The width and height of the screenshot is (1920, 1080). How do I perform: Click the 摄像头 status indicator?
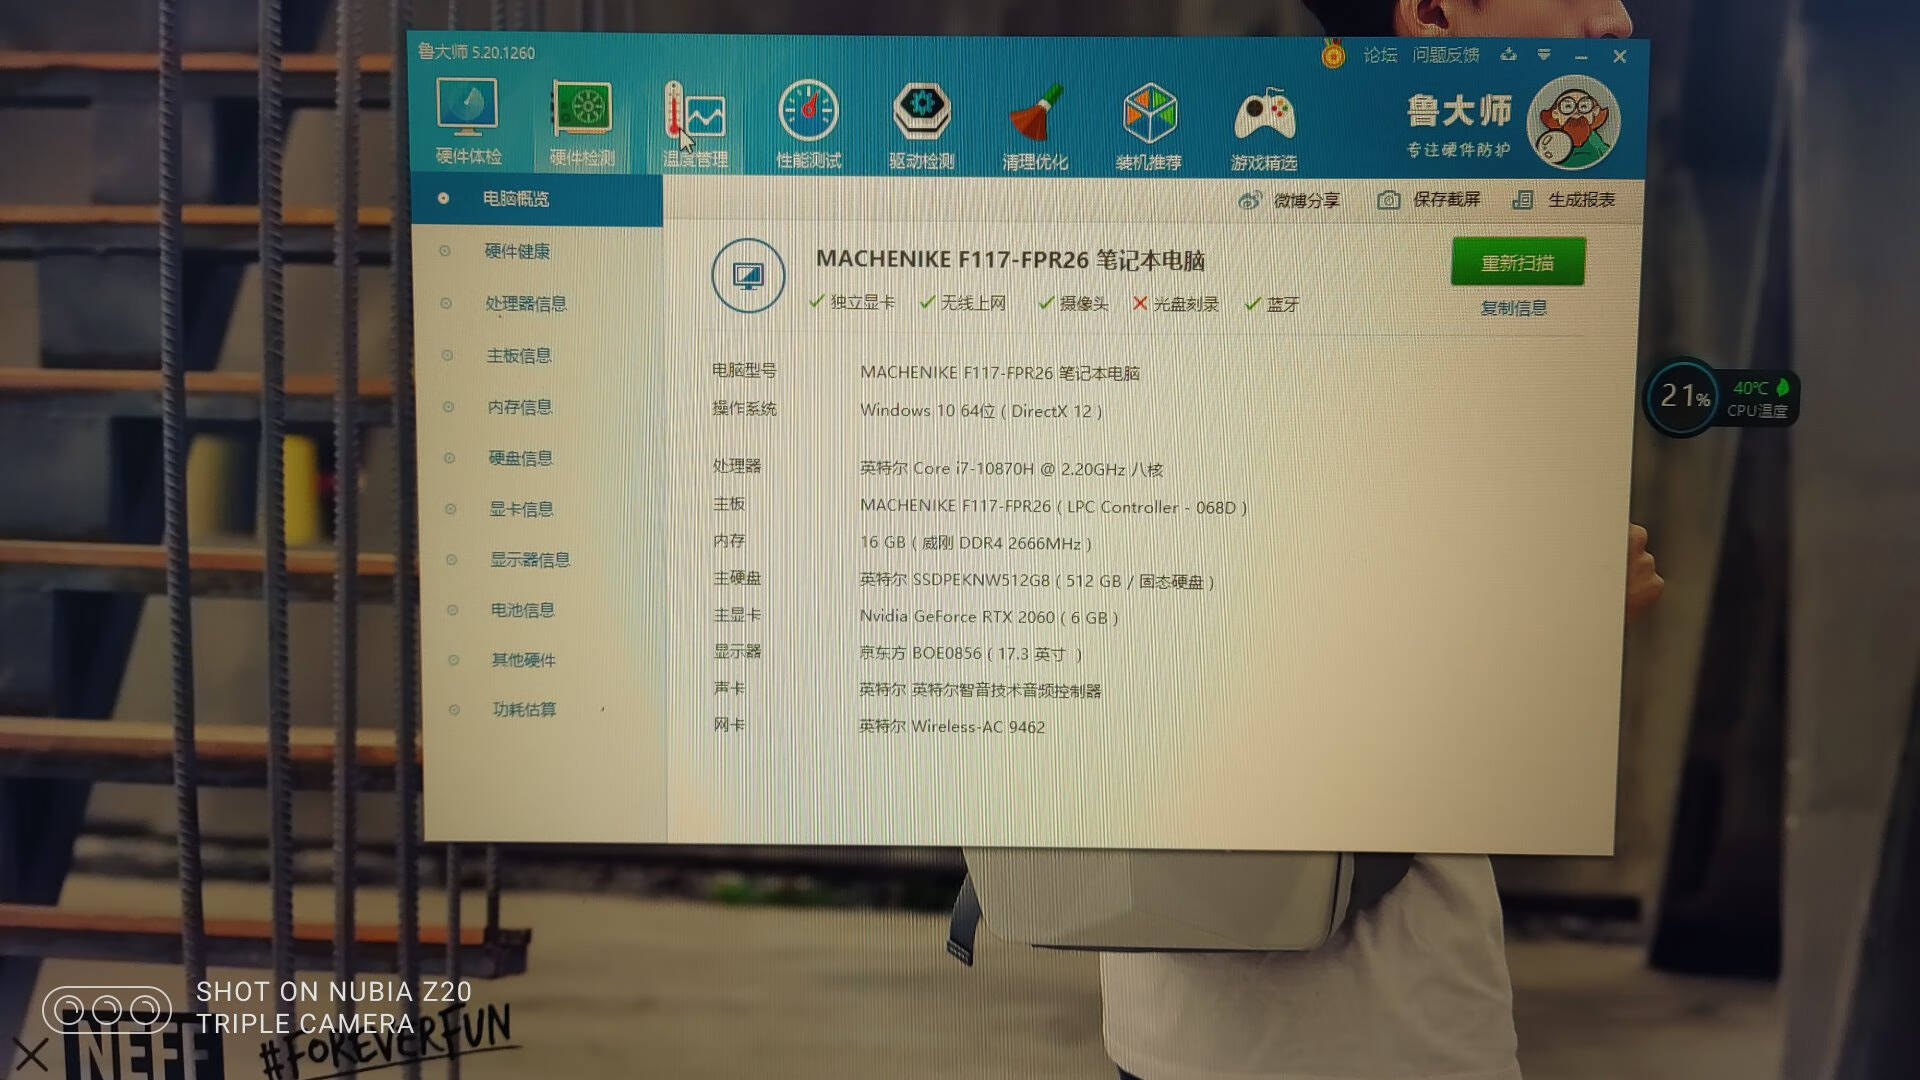1073,303
